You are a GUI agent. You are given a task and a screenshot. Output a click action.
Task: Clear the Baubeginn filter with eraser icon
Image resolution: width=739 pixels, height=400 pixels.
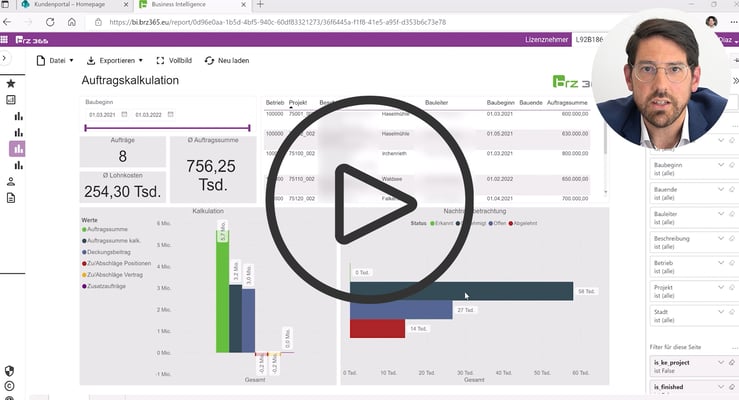(x=731, y=164)
